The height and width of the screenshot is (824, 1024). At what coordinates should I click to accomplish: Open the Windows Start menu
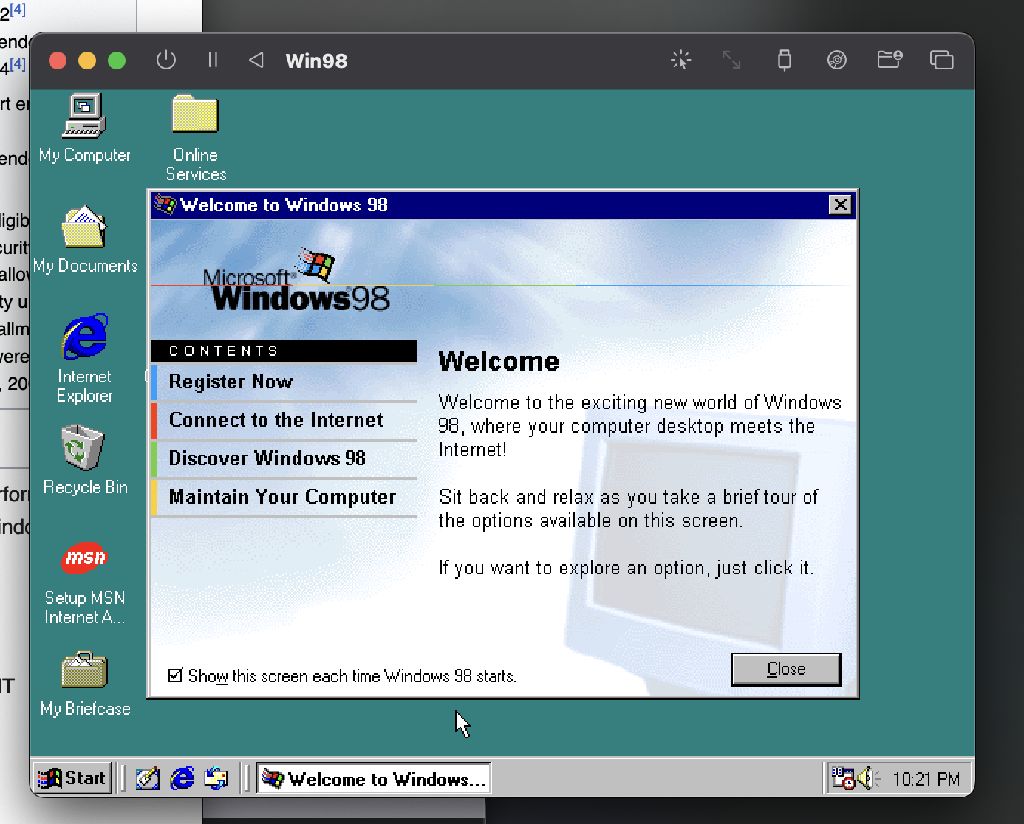[x=71, y=778]
